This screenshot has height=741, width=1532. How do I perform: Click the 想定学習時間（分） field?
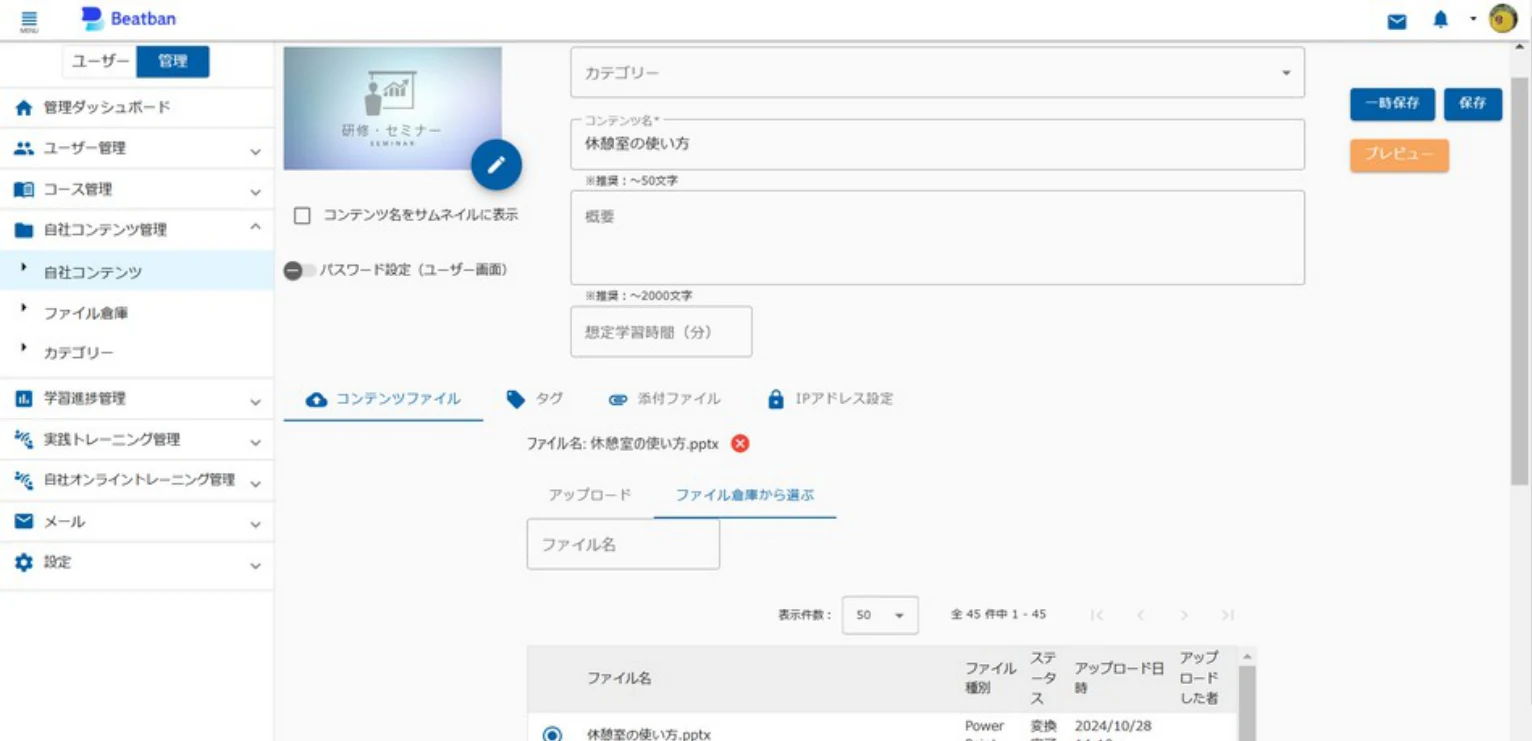661,332
